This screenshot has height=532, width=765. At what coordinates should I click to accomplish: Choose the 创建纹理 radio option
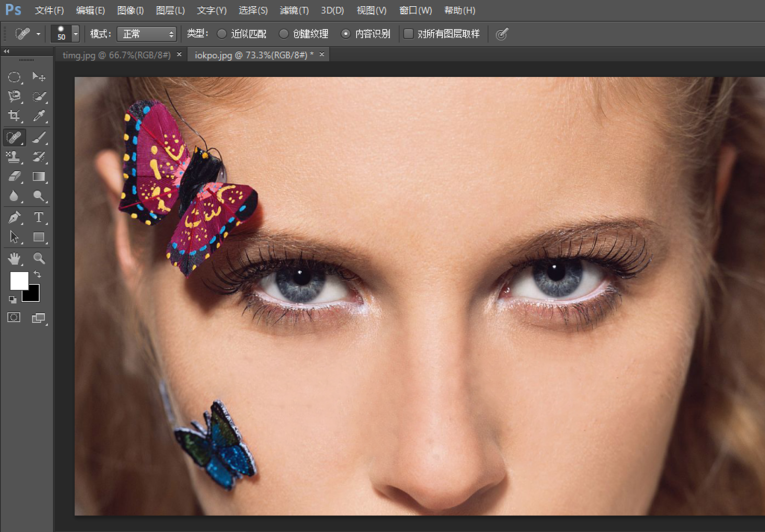pos(284,34)
